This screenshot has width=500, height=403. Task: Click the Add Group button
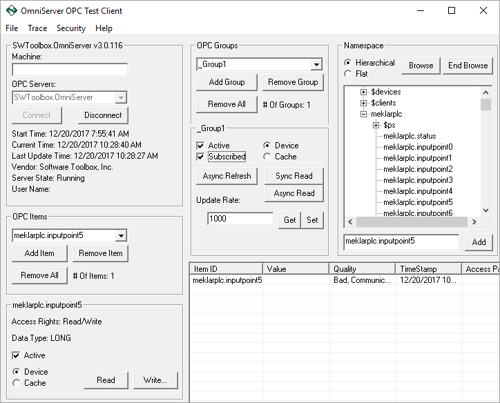227,82
